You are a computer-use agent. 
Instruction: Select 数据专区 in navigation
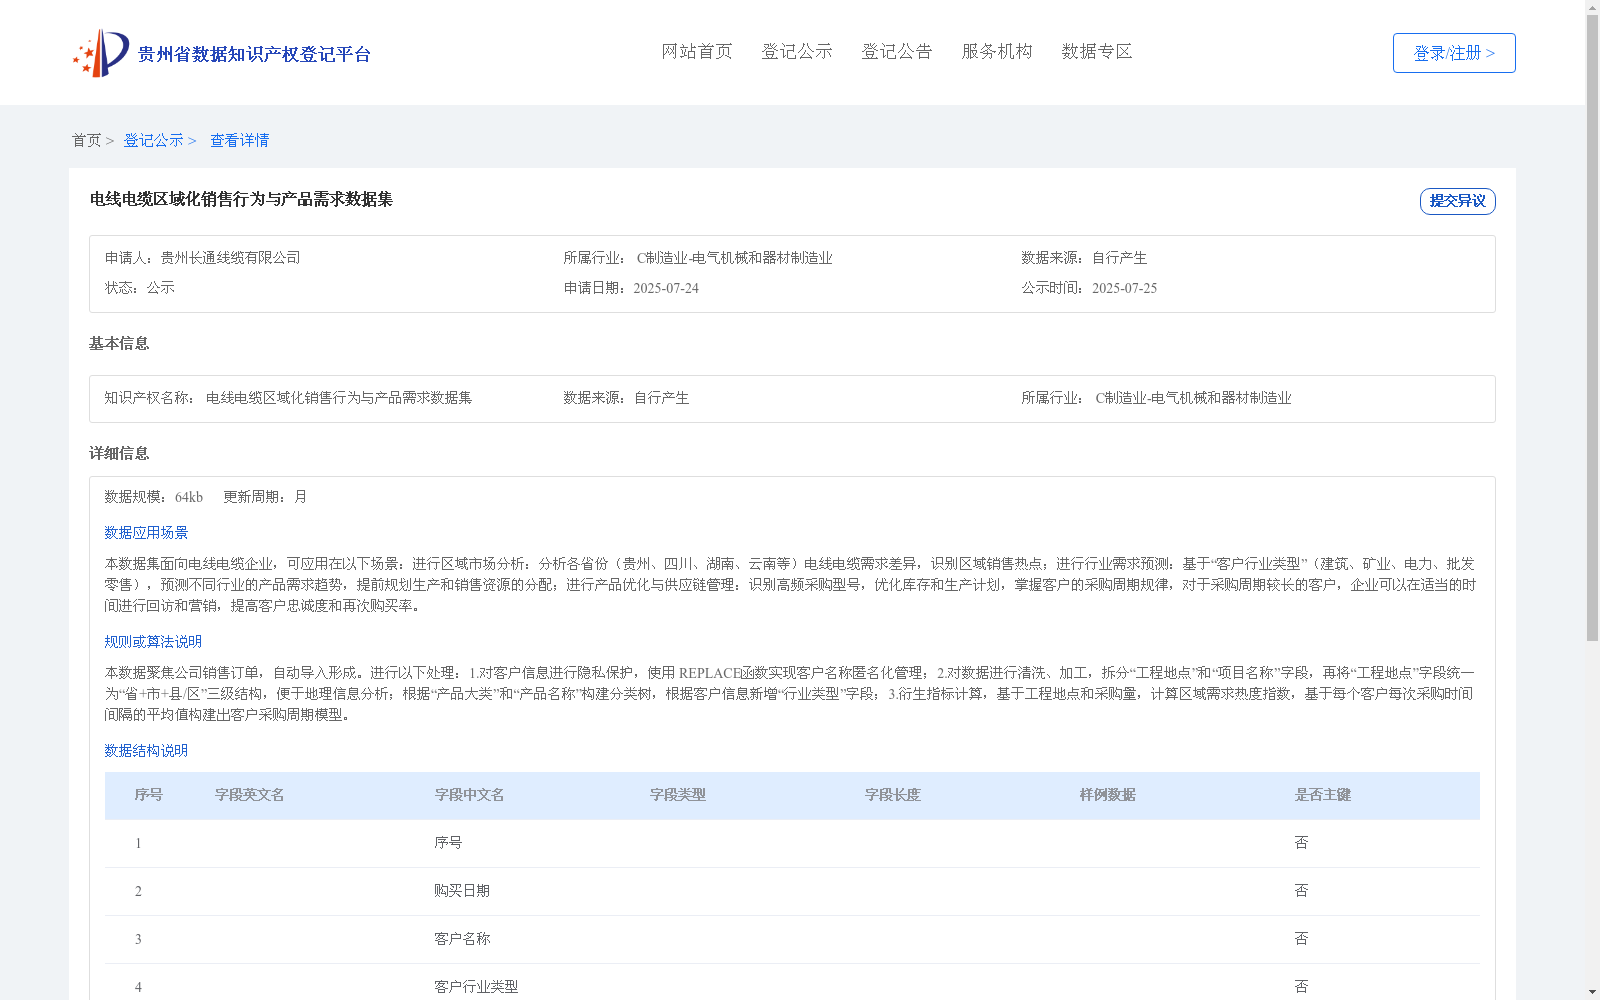coord(1097,51)
